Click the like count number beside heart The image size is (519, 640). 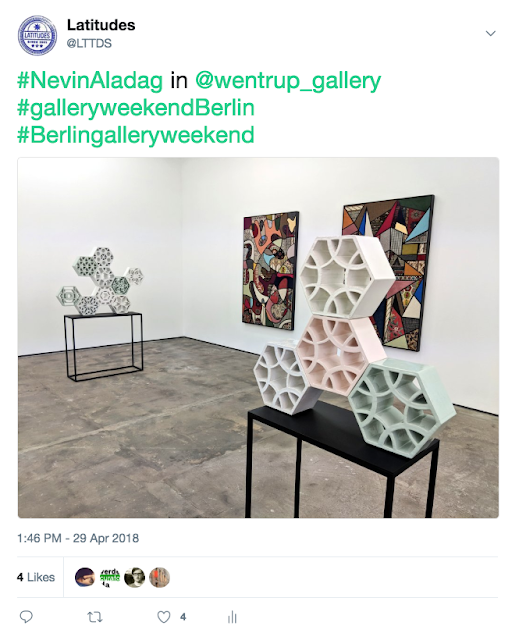[183, 617]
